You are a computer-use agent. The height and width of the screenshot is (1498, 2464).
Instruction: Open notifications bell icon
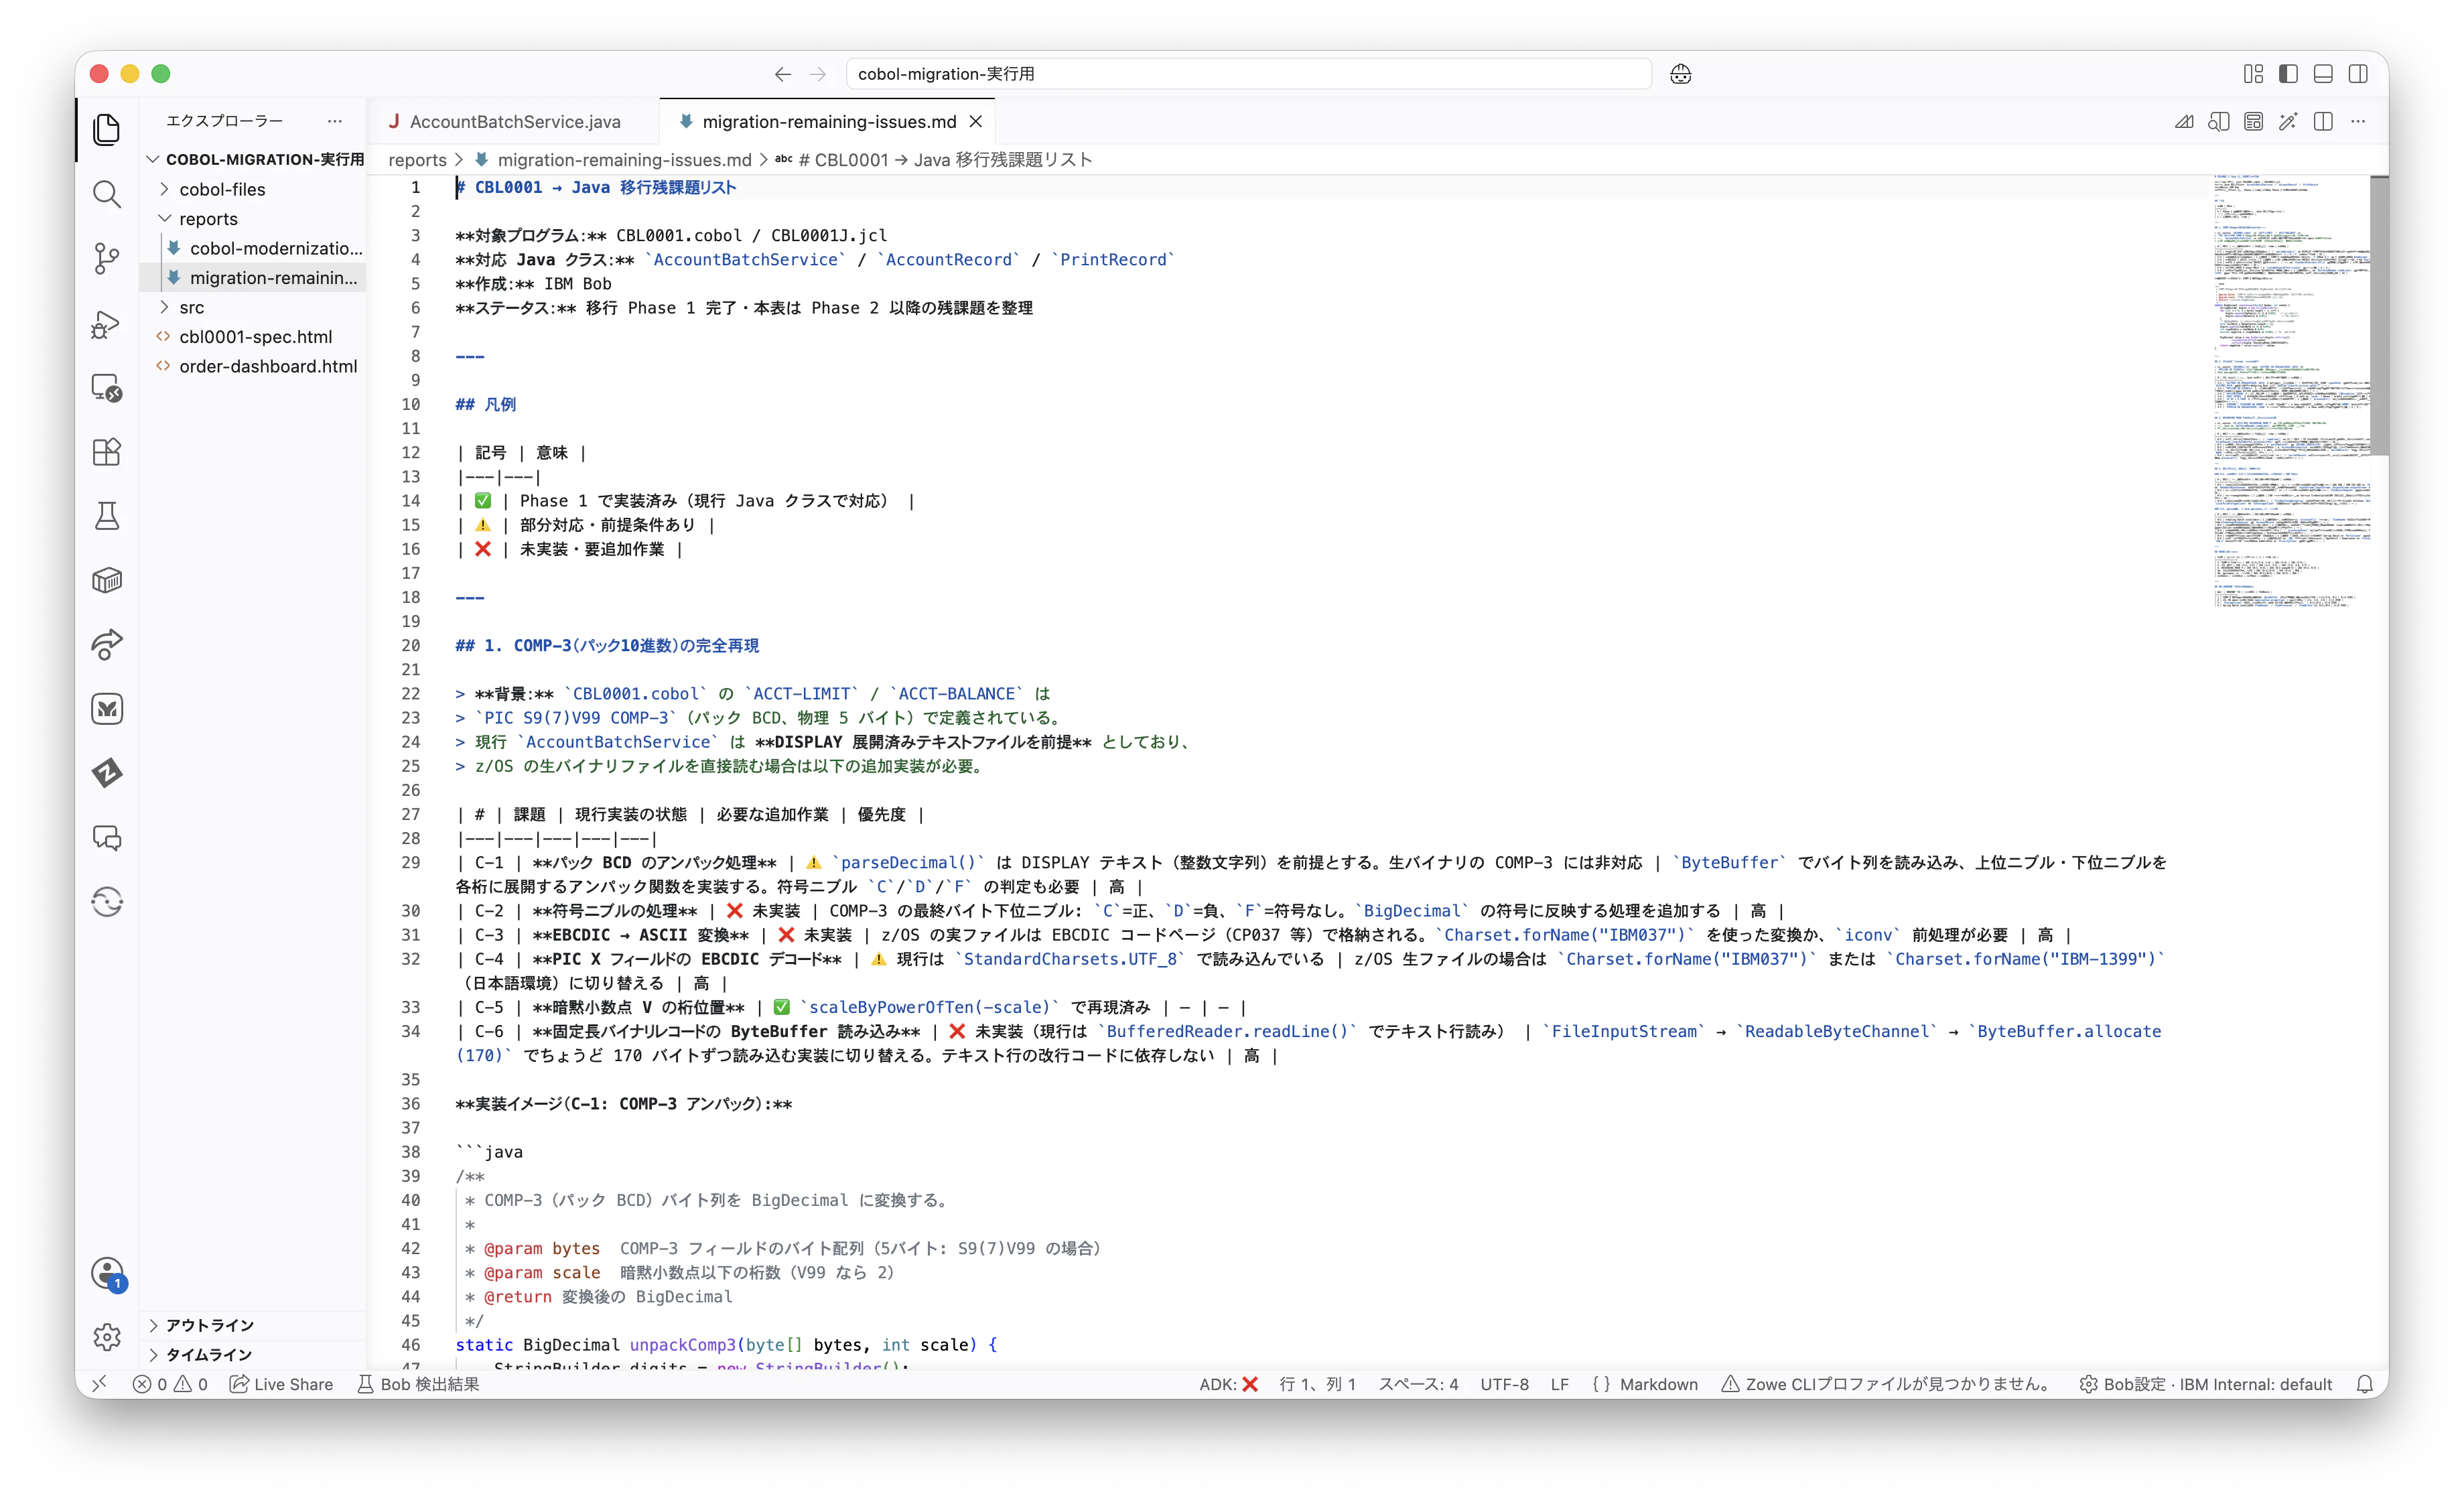click(2364, 1384)
